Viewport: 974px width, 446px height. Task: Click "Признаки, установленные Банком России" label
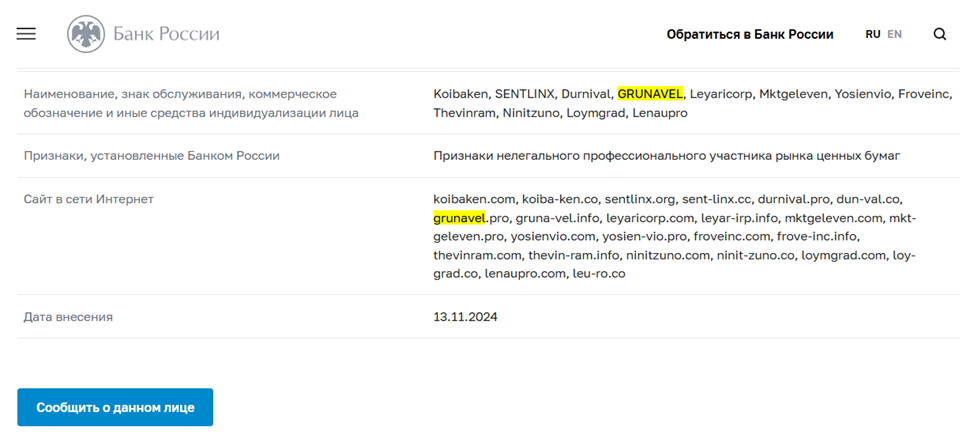pos(151,156)
